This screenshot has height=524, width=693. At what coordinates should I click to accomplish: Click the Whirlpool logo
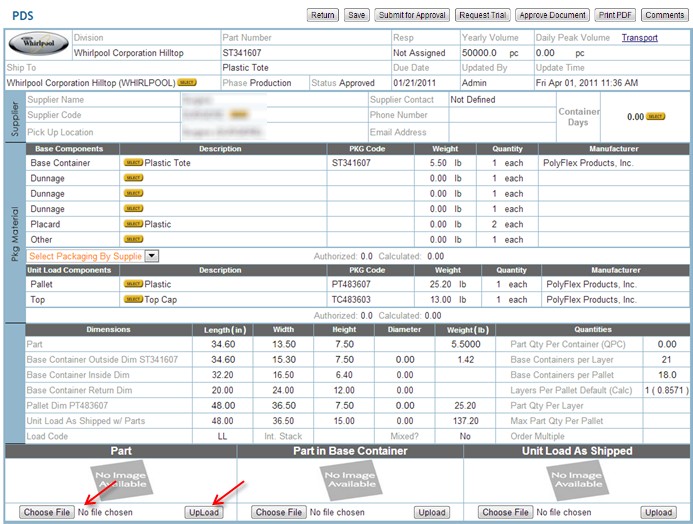point(39,44)
